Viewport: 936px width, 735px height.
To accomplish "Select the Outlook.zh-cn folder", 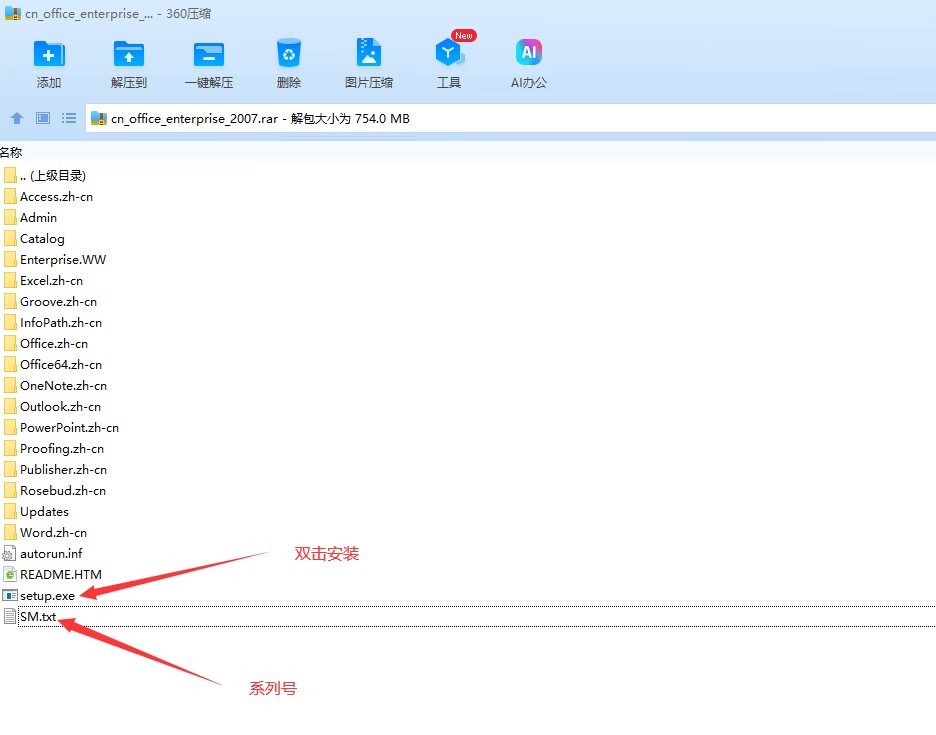I will pos(53,407).
